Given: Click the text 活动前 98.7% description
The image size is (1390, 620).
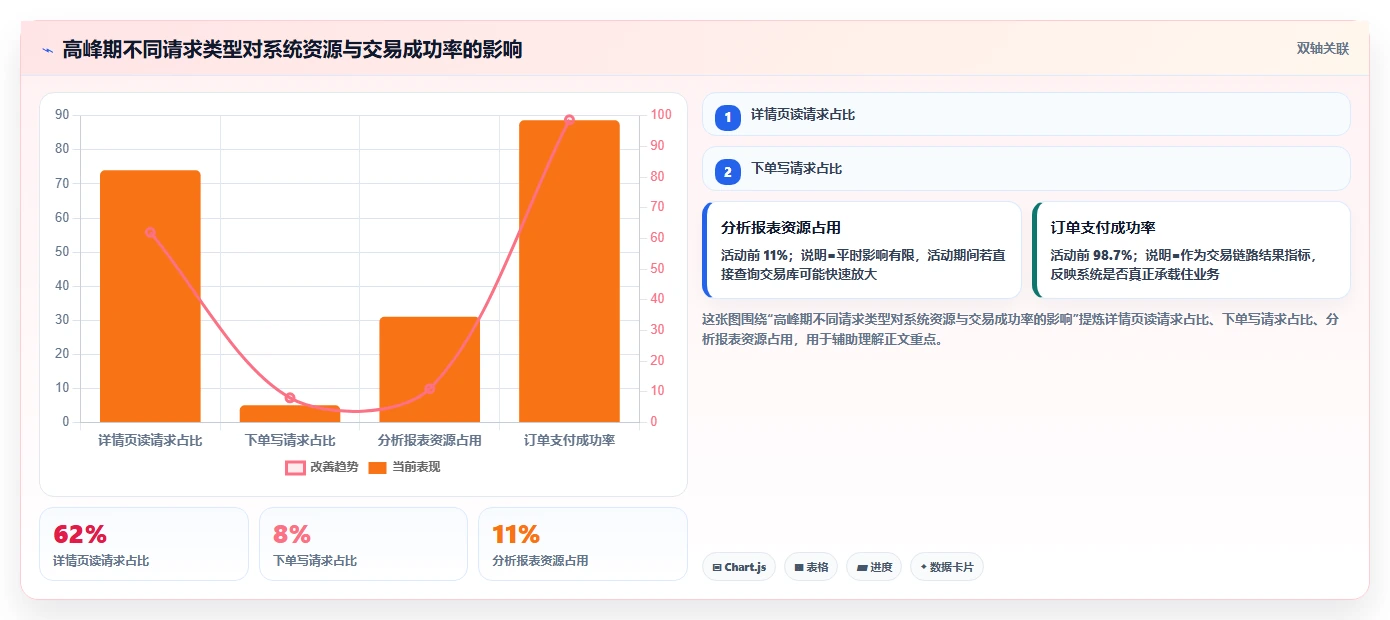Looking at the screenshot, I should point(1185,264).
